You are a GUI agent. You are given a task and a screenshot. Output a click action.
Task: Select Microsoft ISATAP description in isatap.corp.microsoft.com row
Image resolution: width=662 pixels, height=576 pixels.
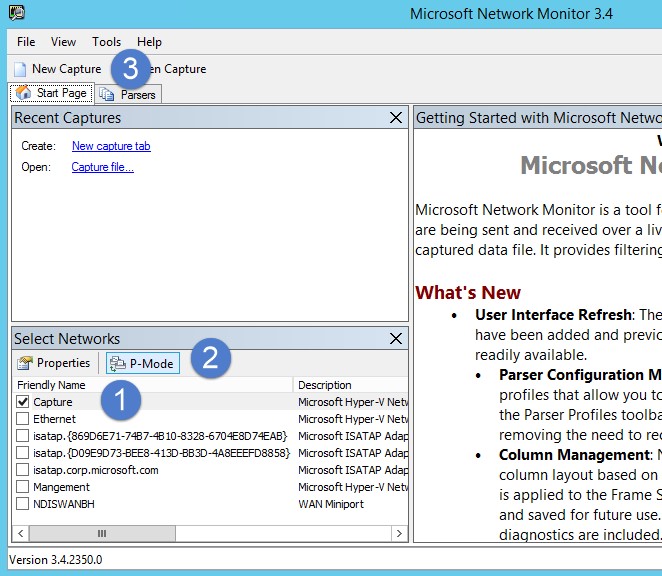coord(353,470)
